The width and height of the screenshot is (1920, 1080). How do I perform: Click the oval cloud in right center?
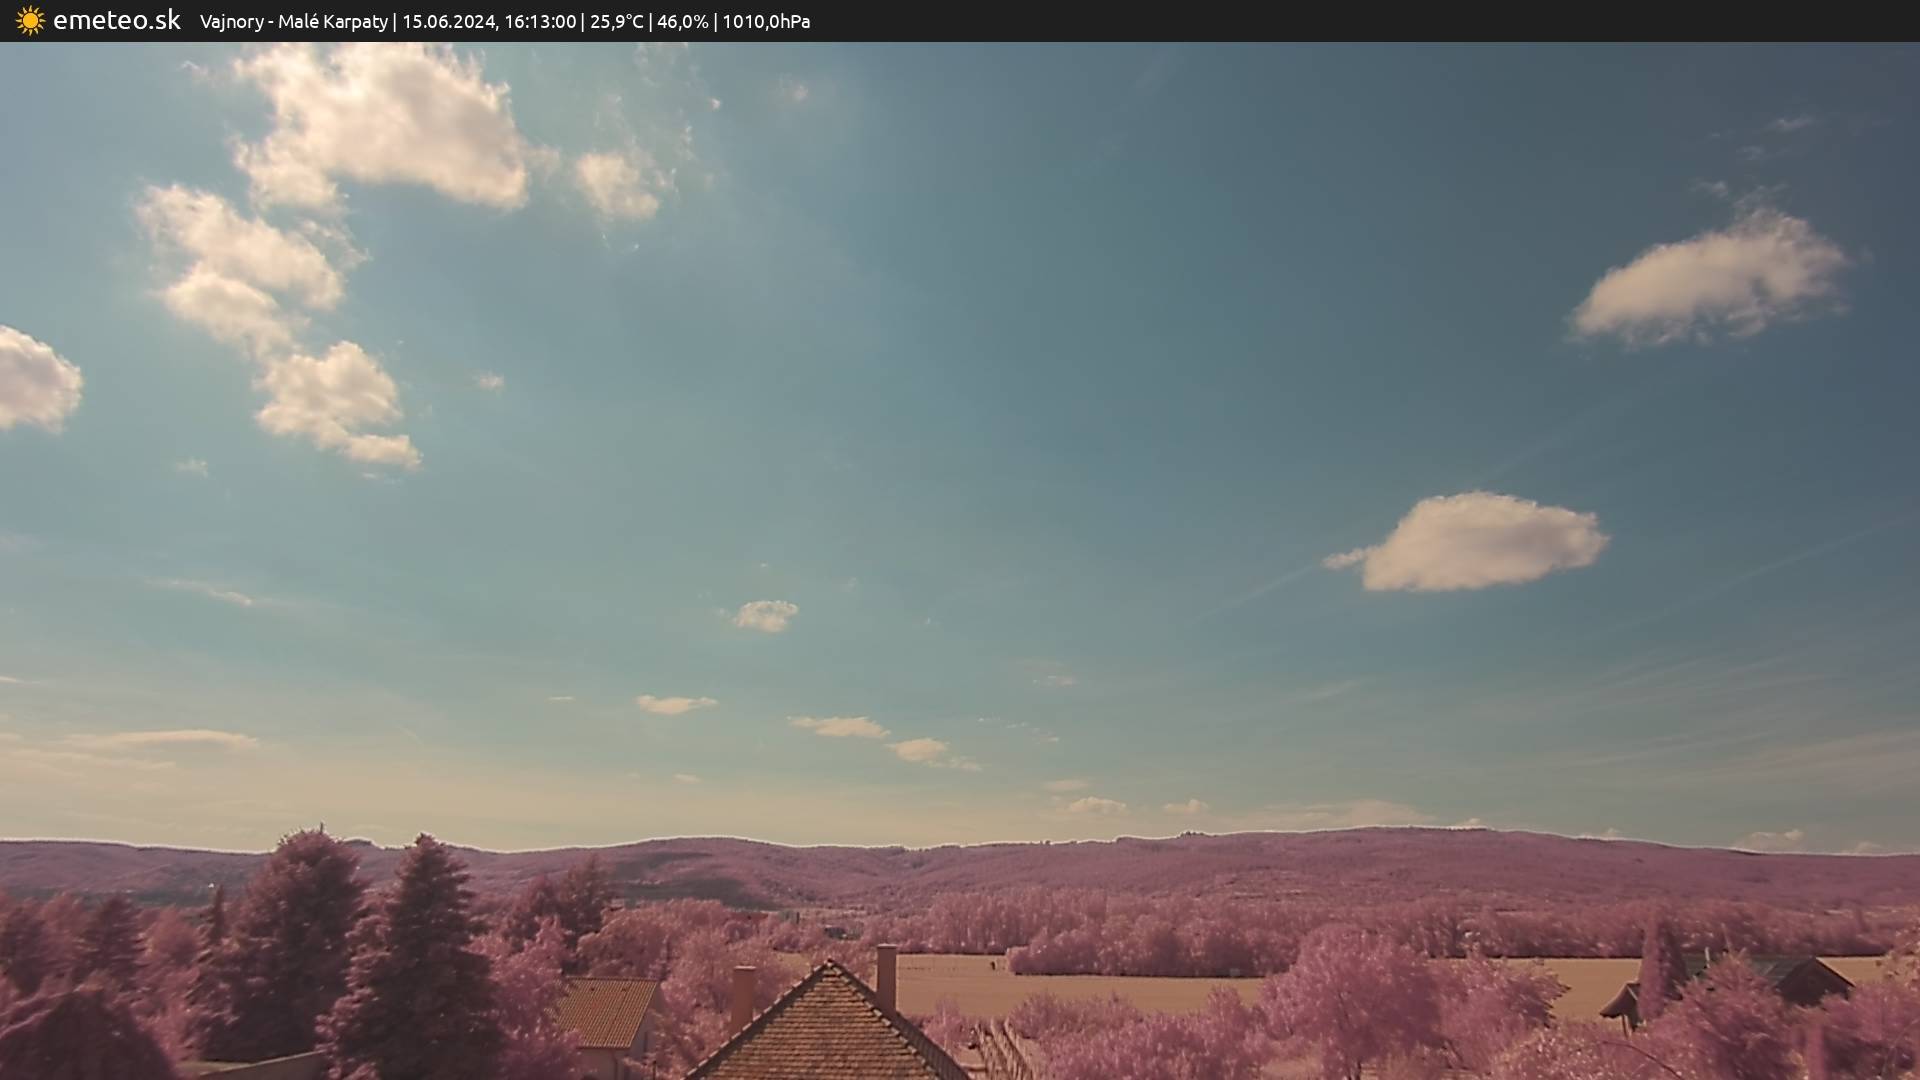point(1475,542)
